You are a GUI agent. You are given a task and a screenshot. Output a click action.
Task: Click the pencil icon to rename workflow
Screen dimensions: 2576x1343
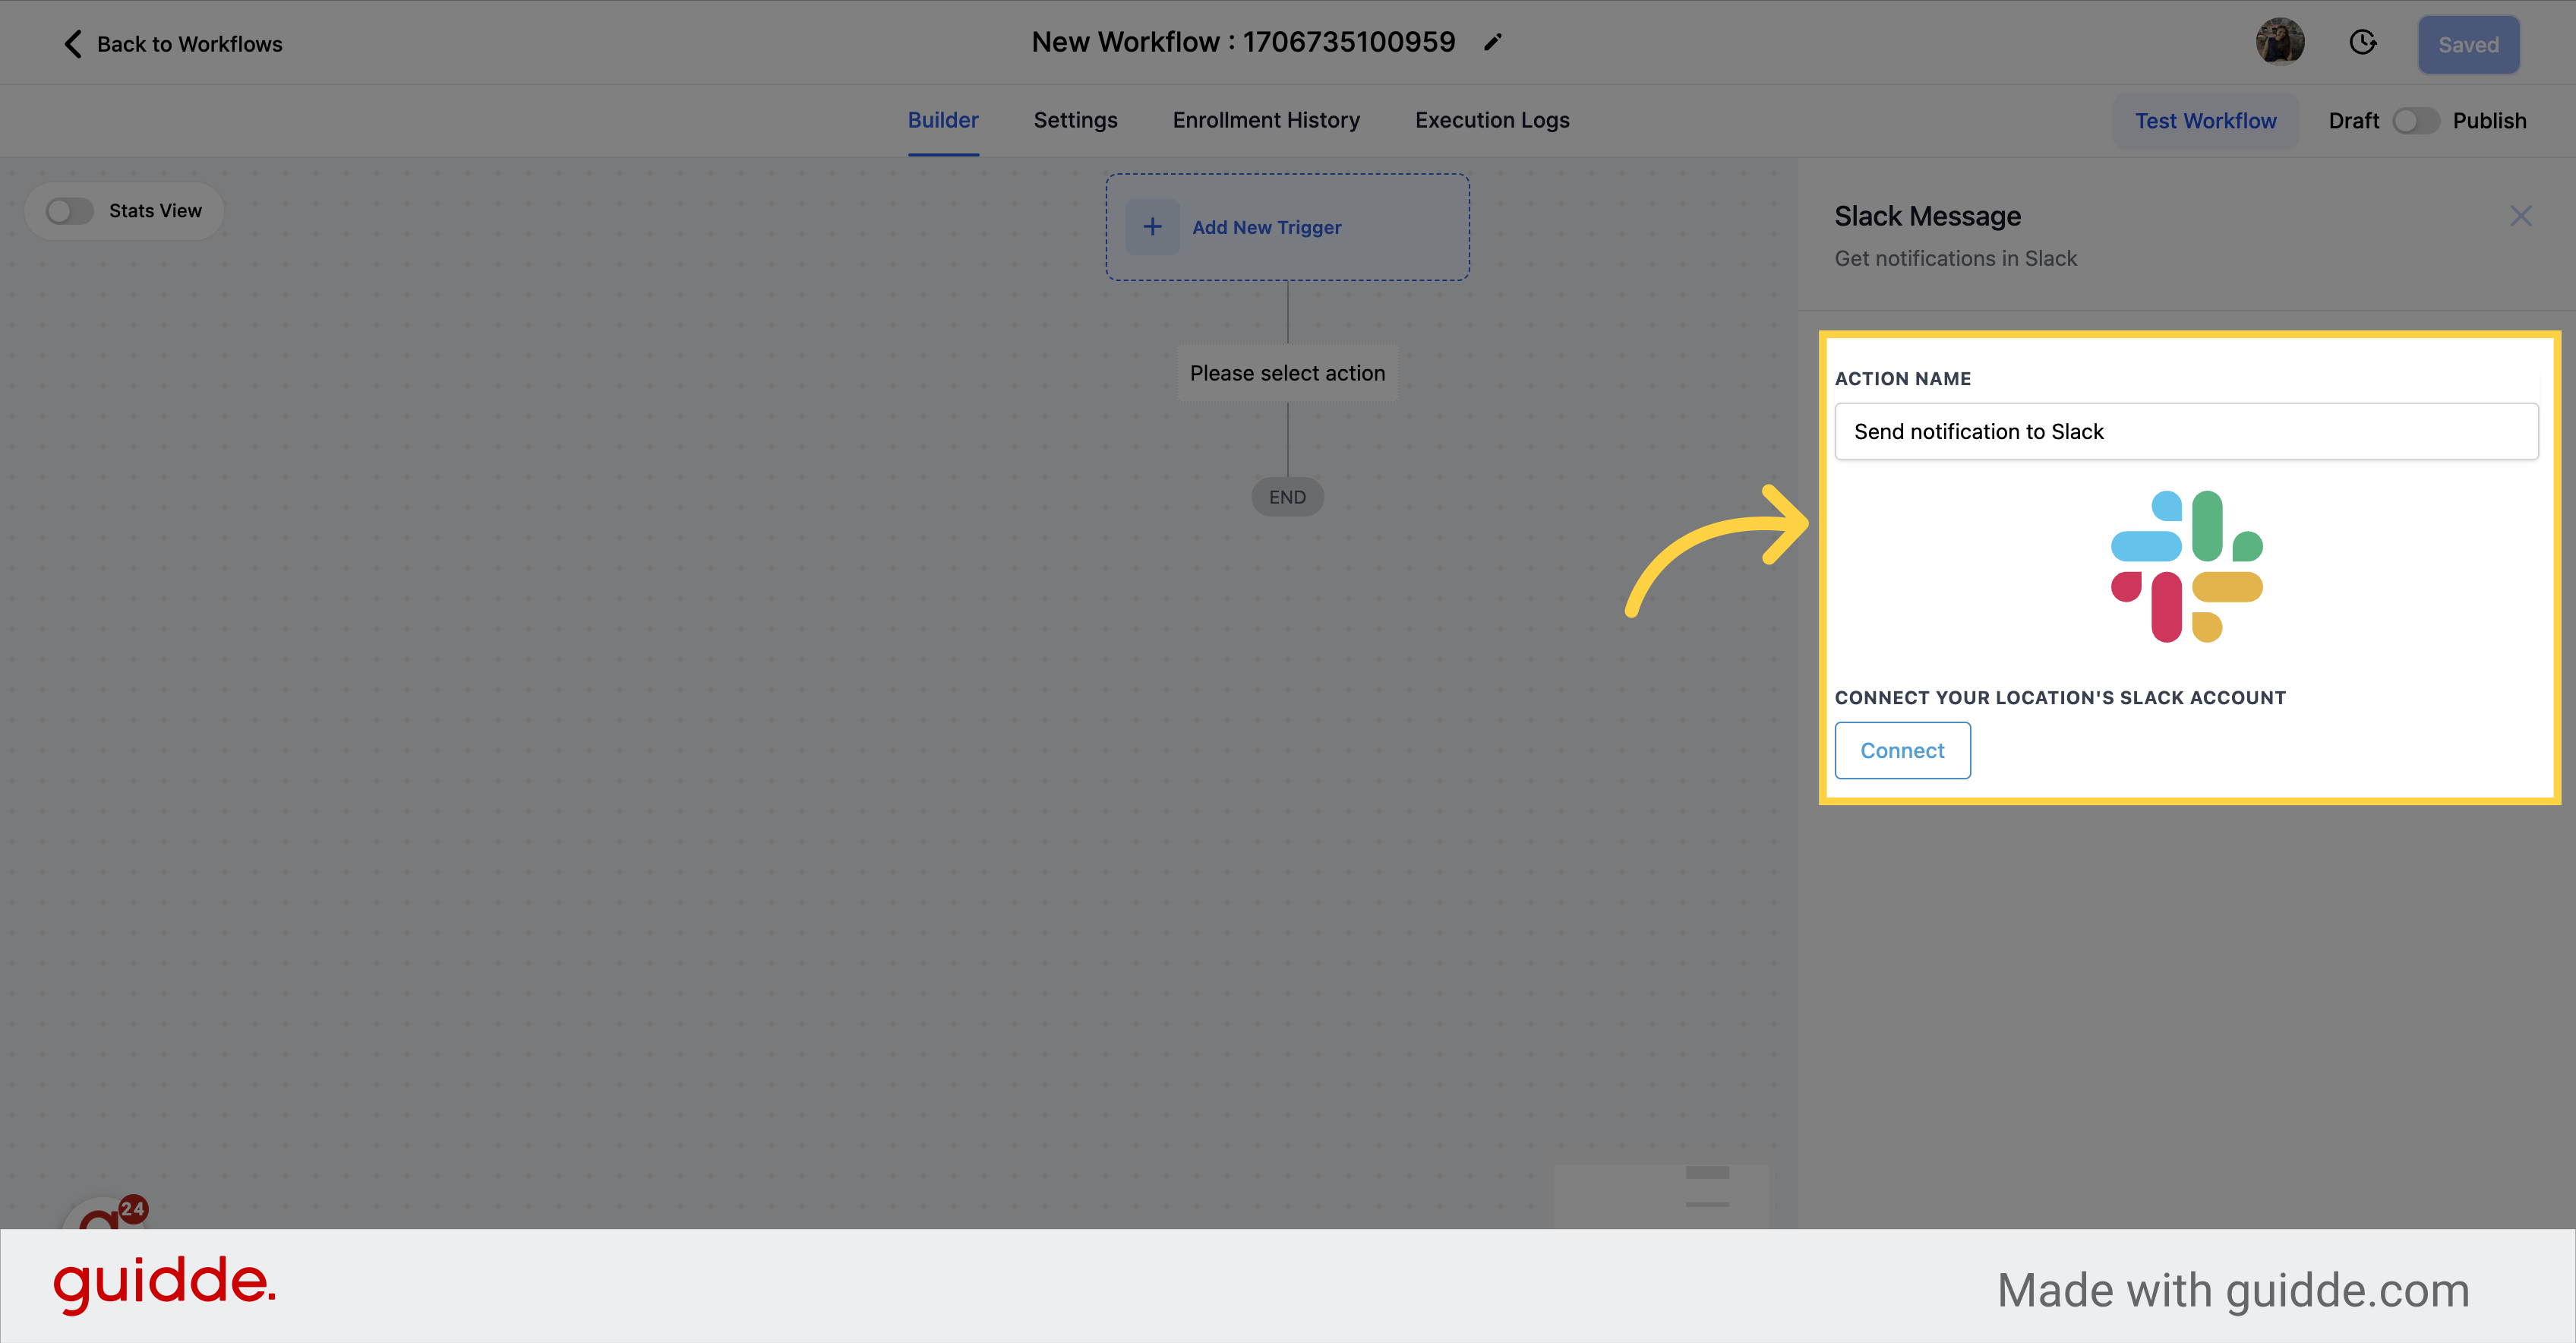(x=1492, y=42)
